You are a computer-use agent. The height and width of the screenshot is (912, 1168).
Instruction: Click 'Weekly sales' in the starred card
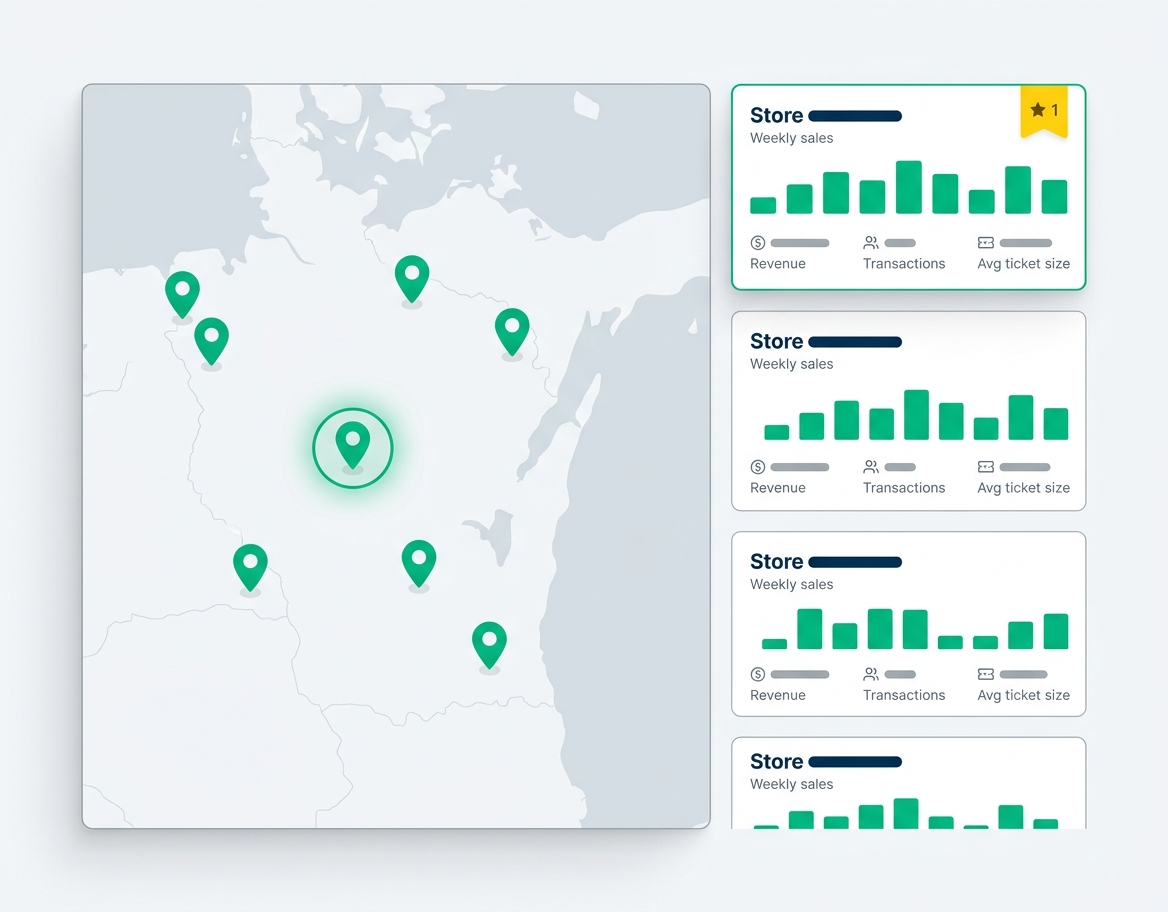791,138
